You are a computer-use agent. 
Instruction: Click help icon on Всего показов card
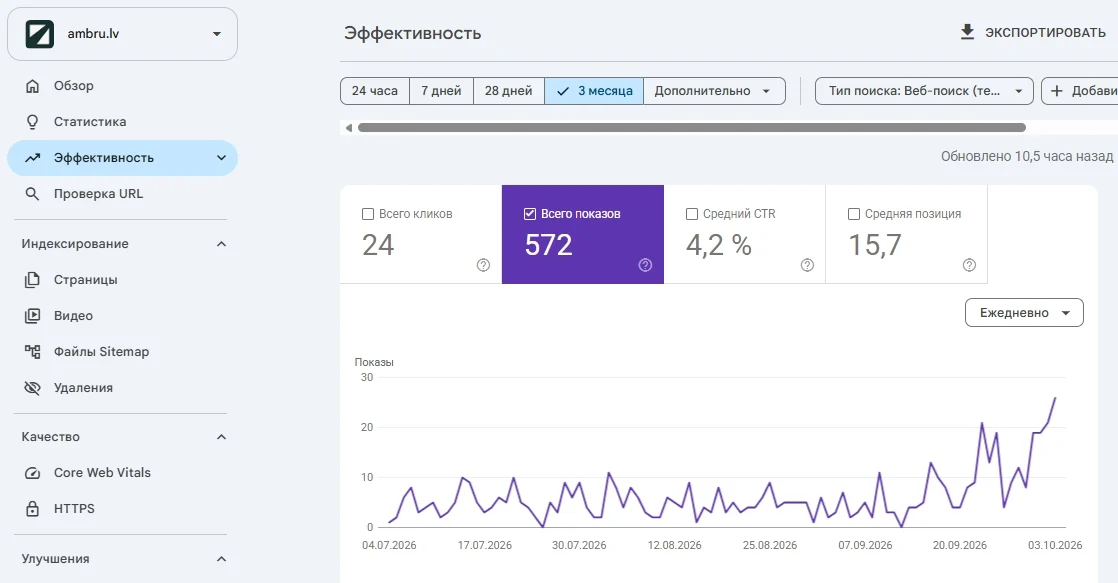point(645,265)
